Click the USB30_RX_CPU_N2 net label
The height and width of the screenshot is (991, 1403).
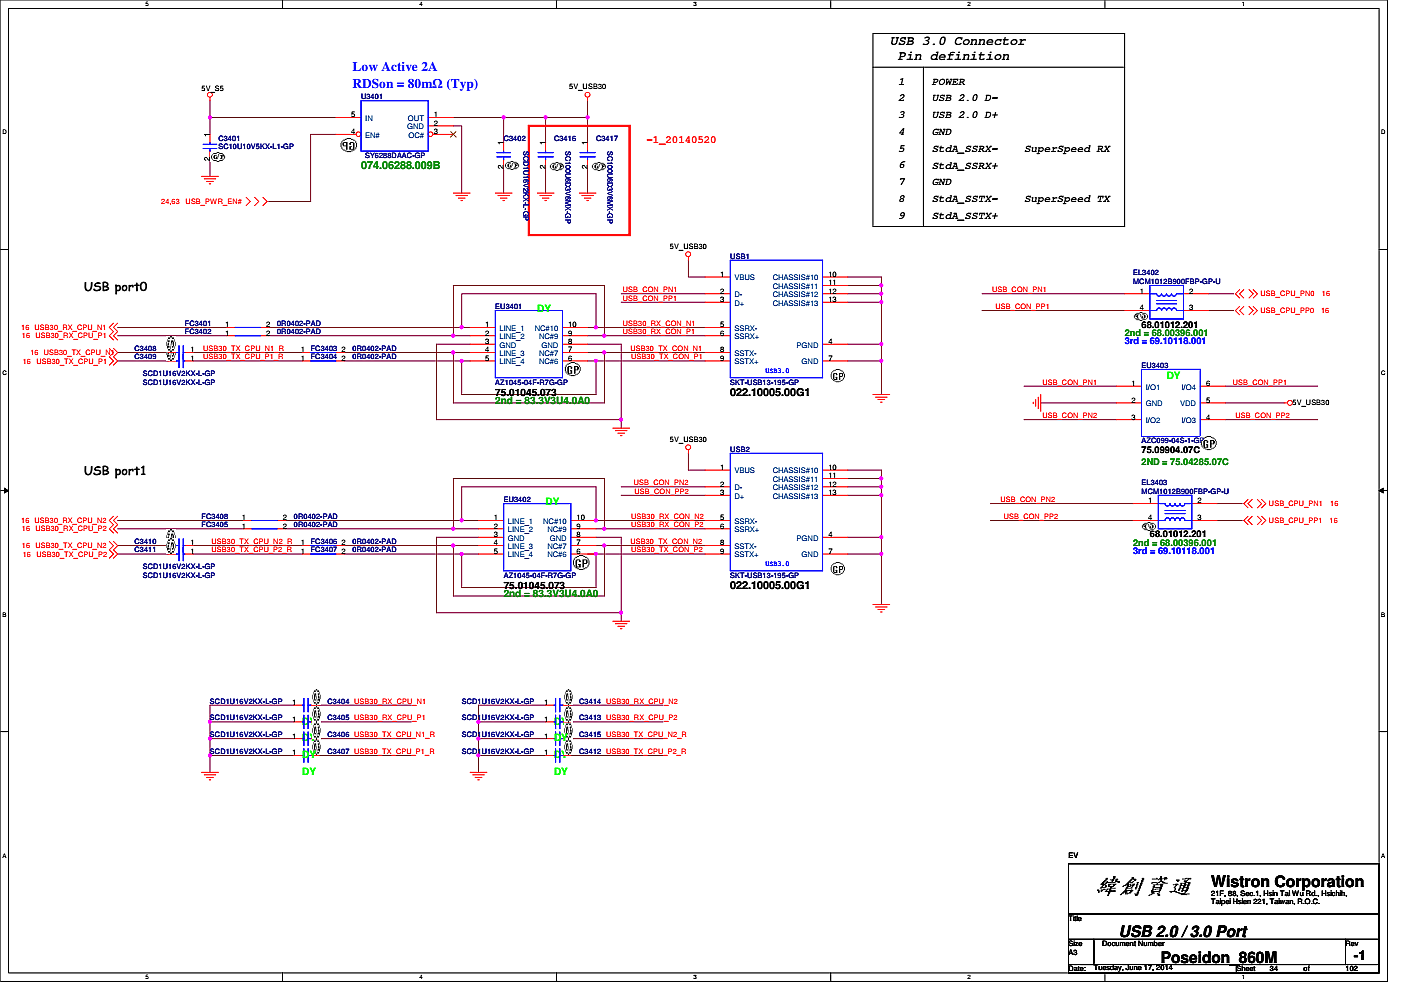point(70,521)
